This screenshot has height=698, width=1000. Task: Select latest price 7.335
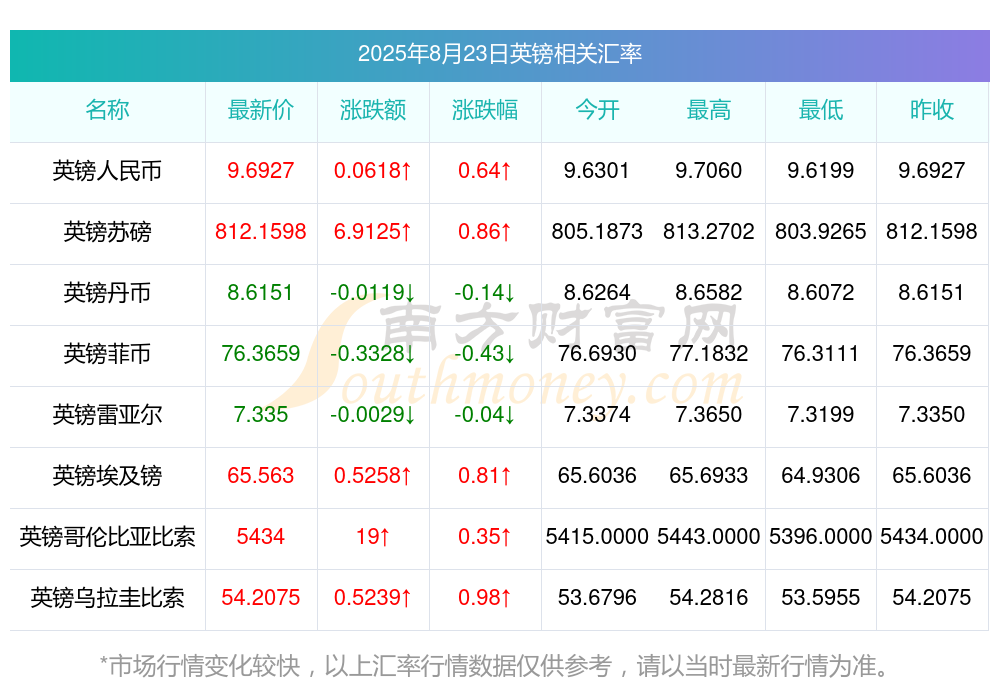pyautogui.click(x=261, y=415)
